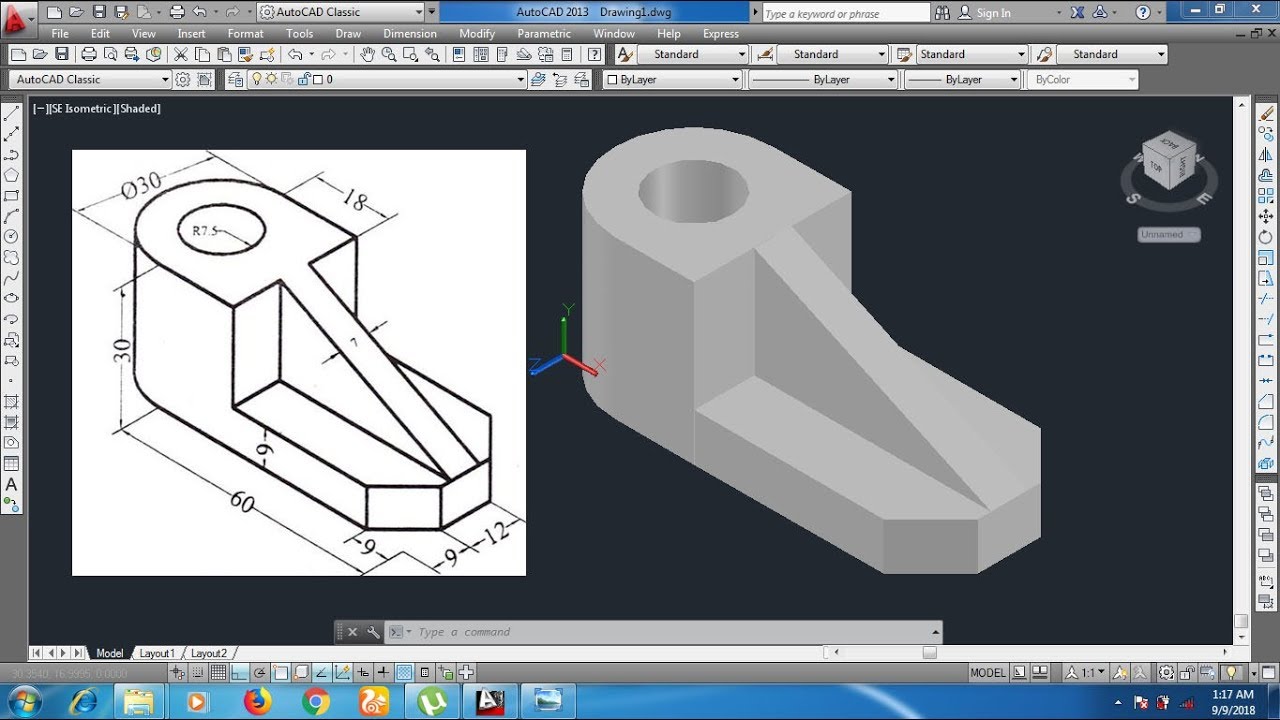
Task: Open Layer Properties Manager icon
Action: [x=235, y=79]
